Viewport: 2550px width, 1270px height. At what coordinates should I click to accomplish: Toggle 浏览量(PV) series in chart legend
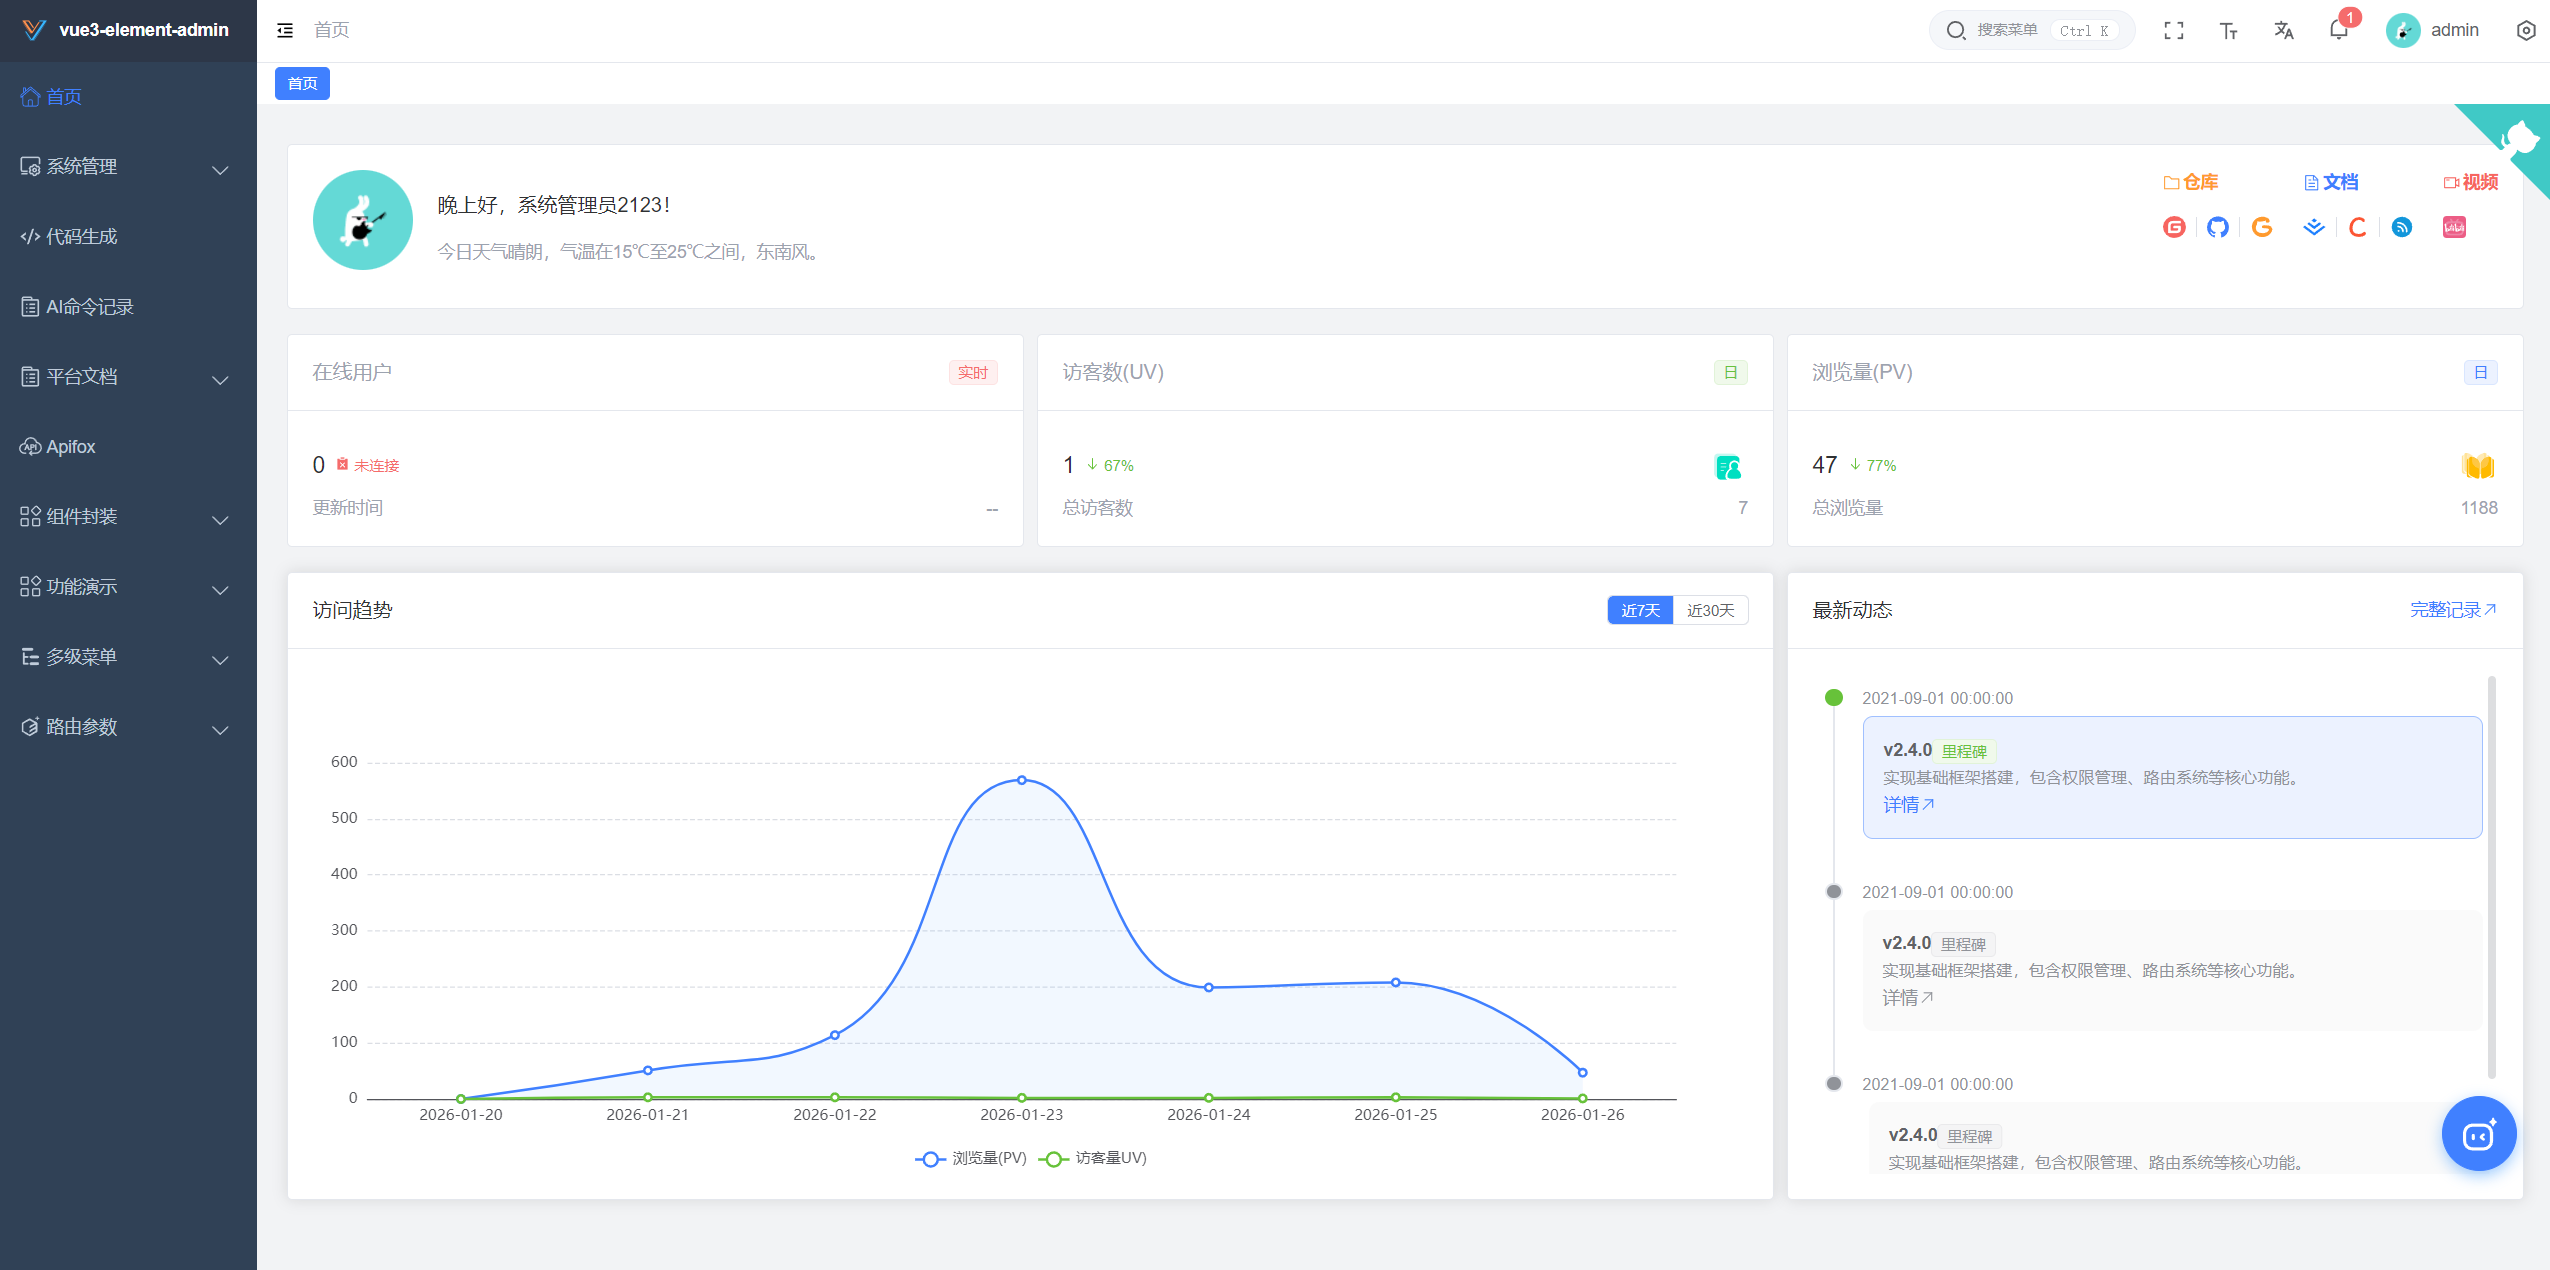971,1158
